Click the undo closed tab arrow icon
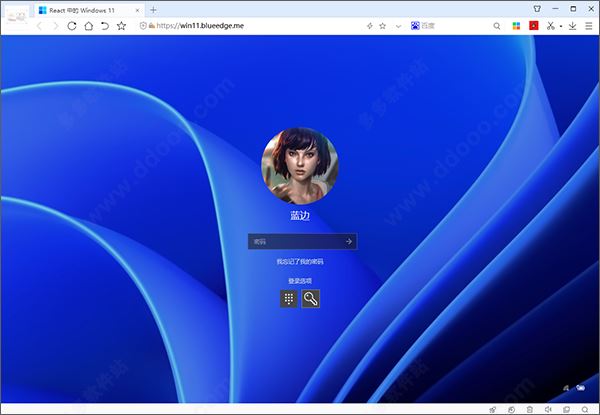 pos(105,26)
